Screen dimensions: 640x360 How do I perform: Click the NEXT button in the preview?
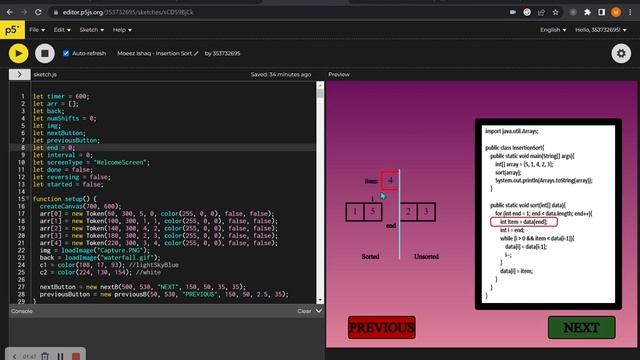(x=582, y=327)
